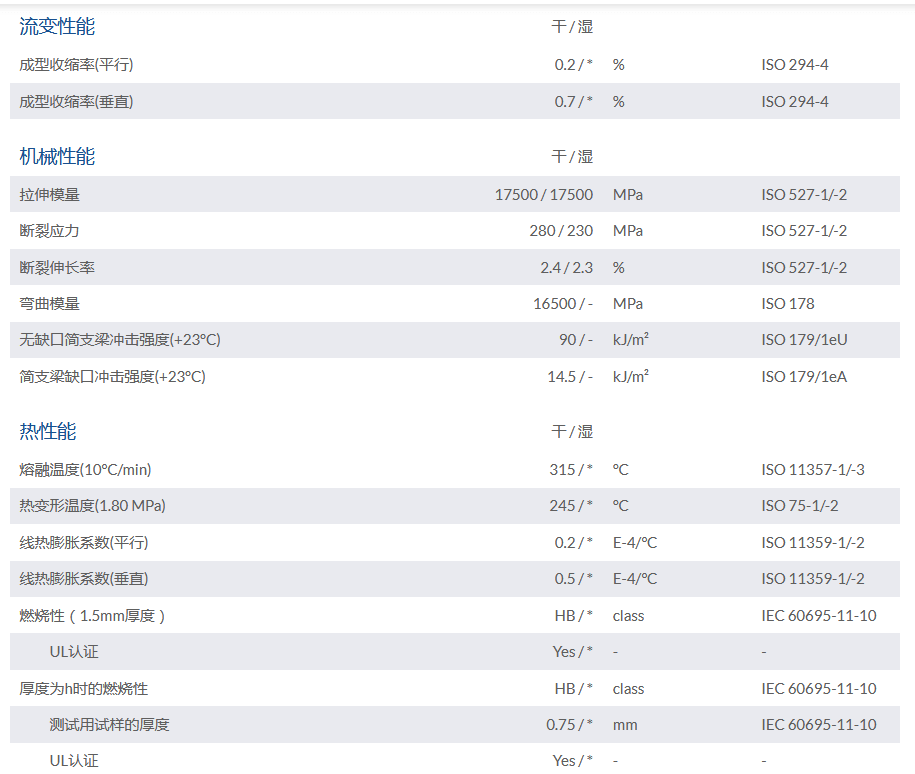Select the 燃烧性（1.5mm厚度）label
Screen dimensions: 915x774
tap(92, 616)
